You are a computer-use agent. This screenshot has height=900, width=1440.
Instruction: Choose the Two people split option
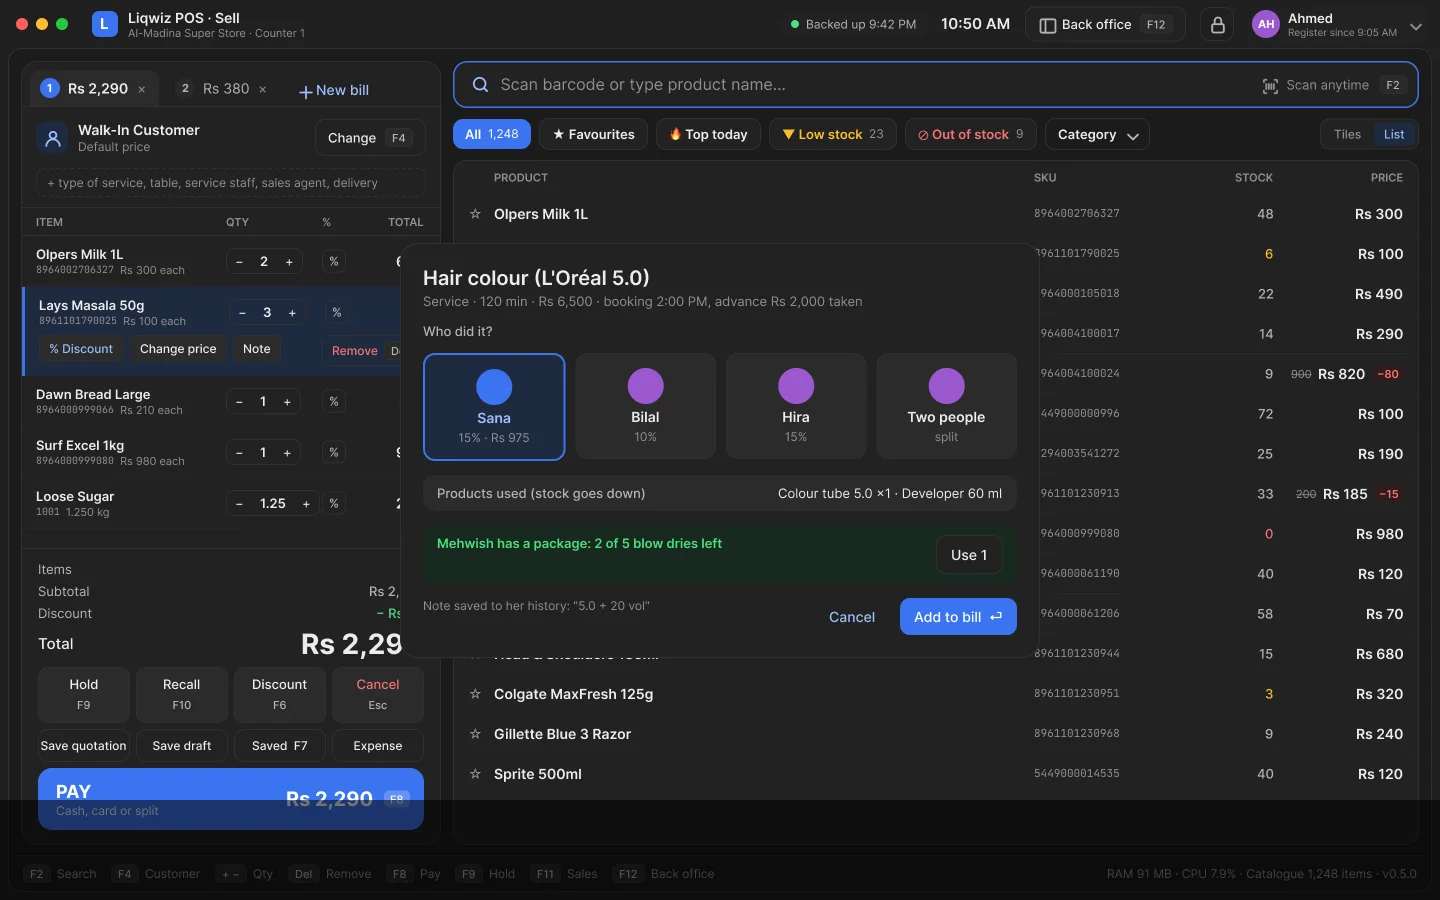[946, 406]
